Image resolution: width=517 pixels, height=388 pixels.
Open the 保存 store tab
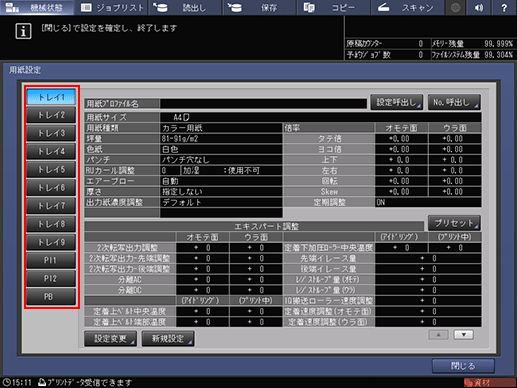[x=259, y=7]
